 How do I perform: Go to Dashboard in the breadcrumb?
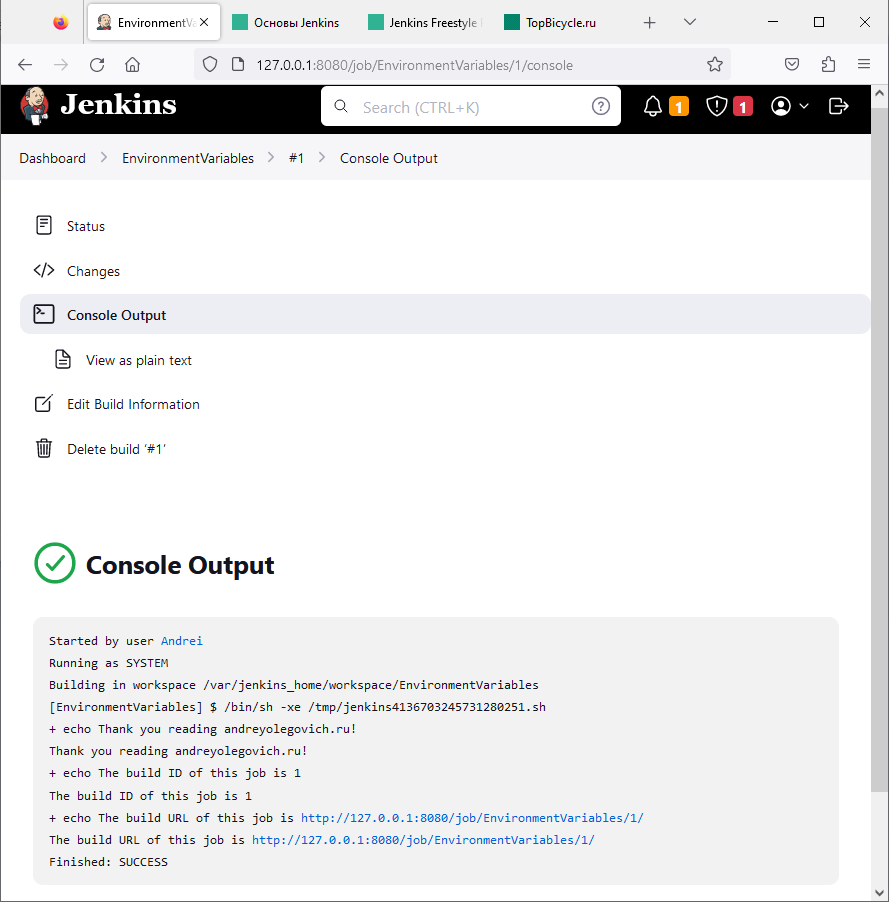tap(52, 158)
